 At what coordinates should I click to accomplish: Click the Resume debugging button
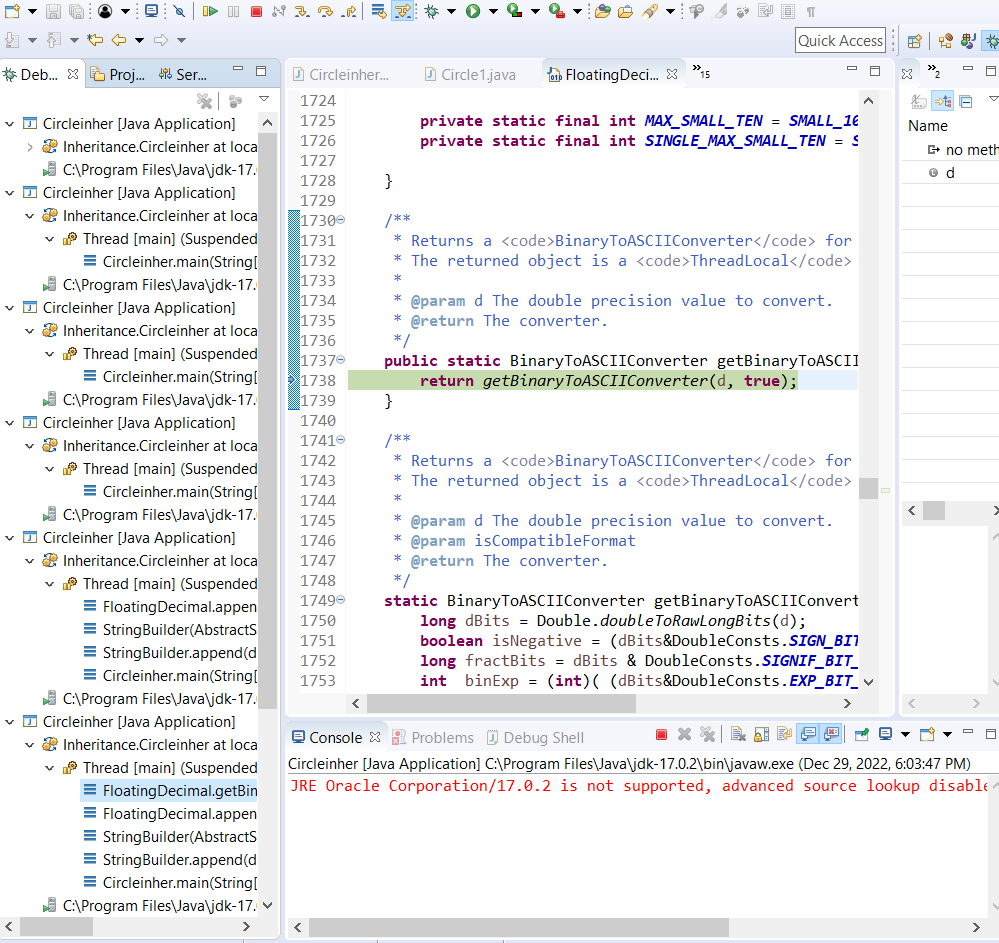pos(209,12)
